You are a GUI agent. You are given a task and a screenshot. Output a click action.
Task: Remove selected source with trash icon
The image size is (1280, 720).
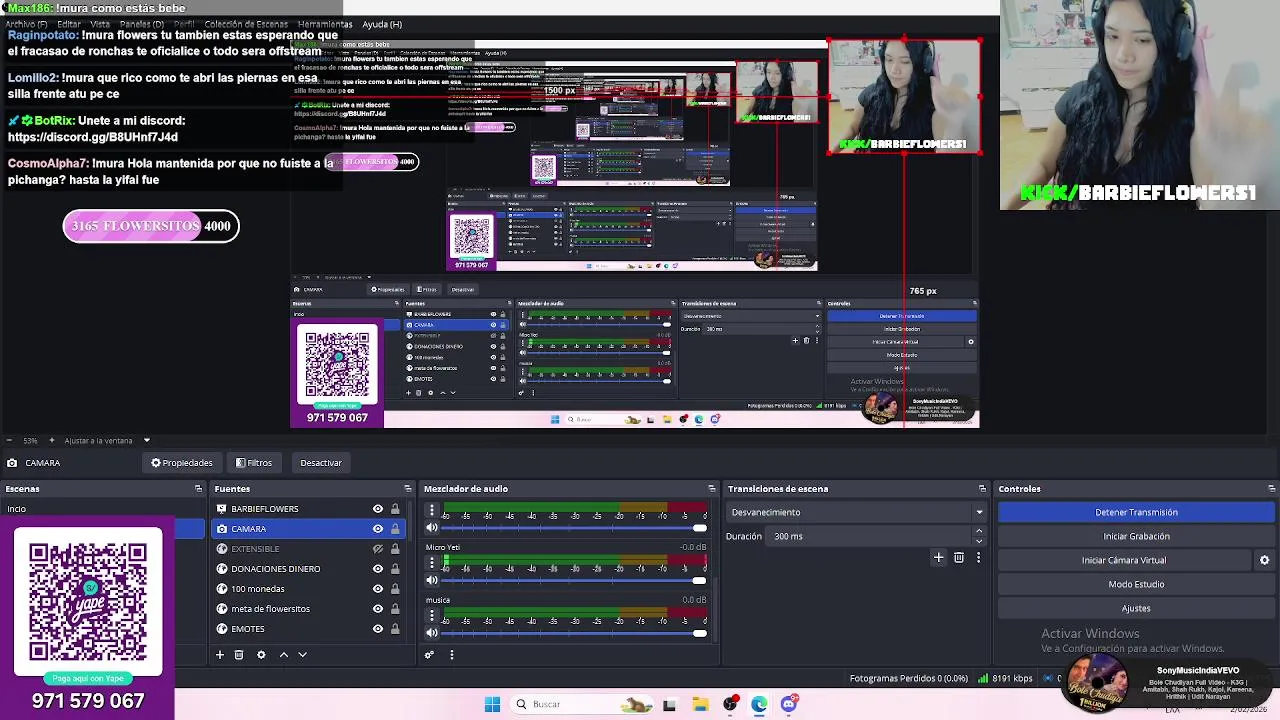tap(239, 655)
